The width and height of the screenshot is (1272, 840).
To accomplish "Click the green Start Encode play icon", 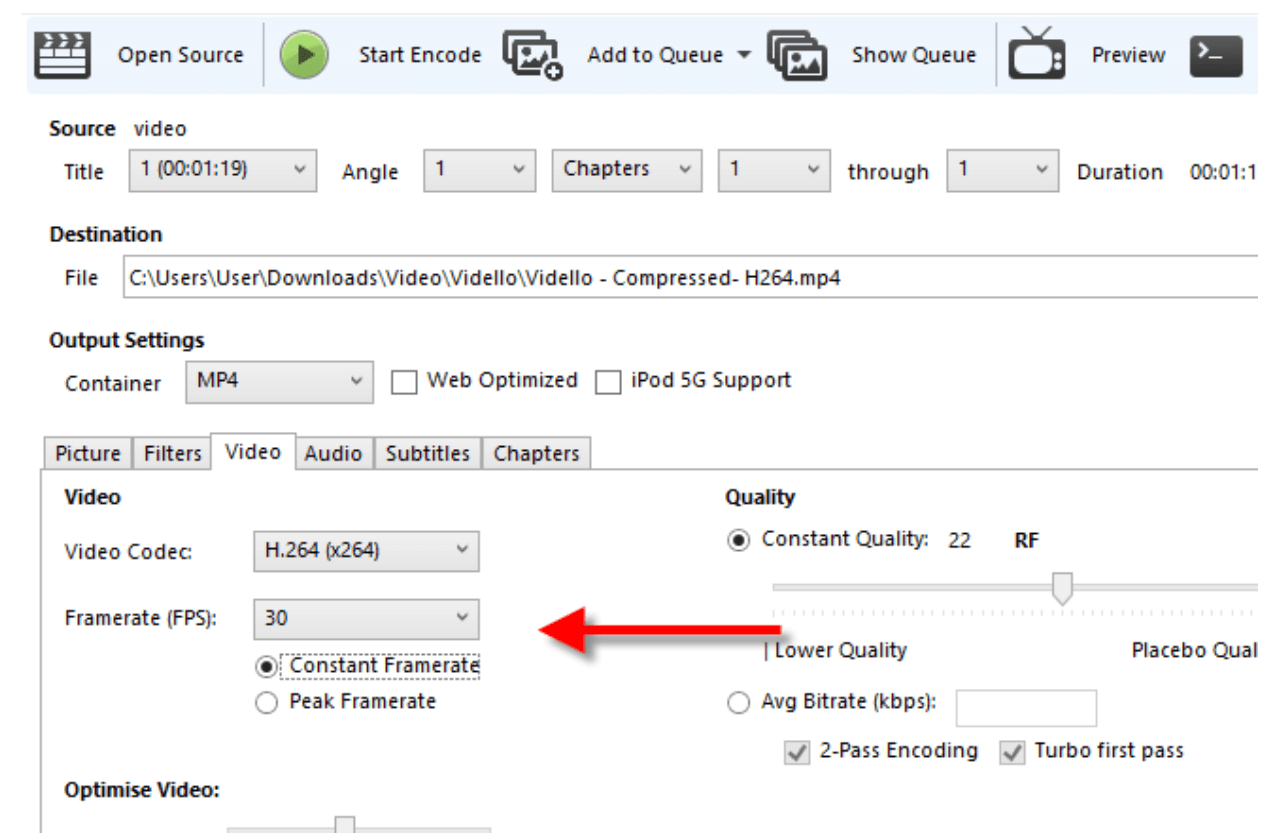I will pos(304,55).
